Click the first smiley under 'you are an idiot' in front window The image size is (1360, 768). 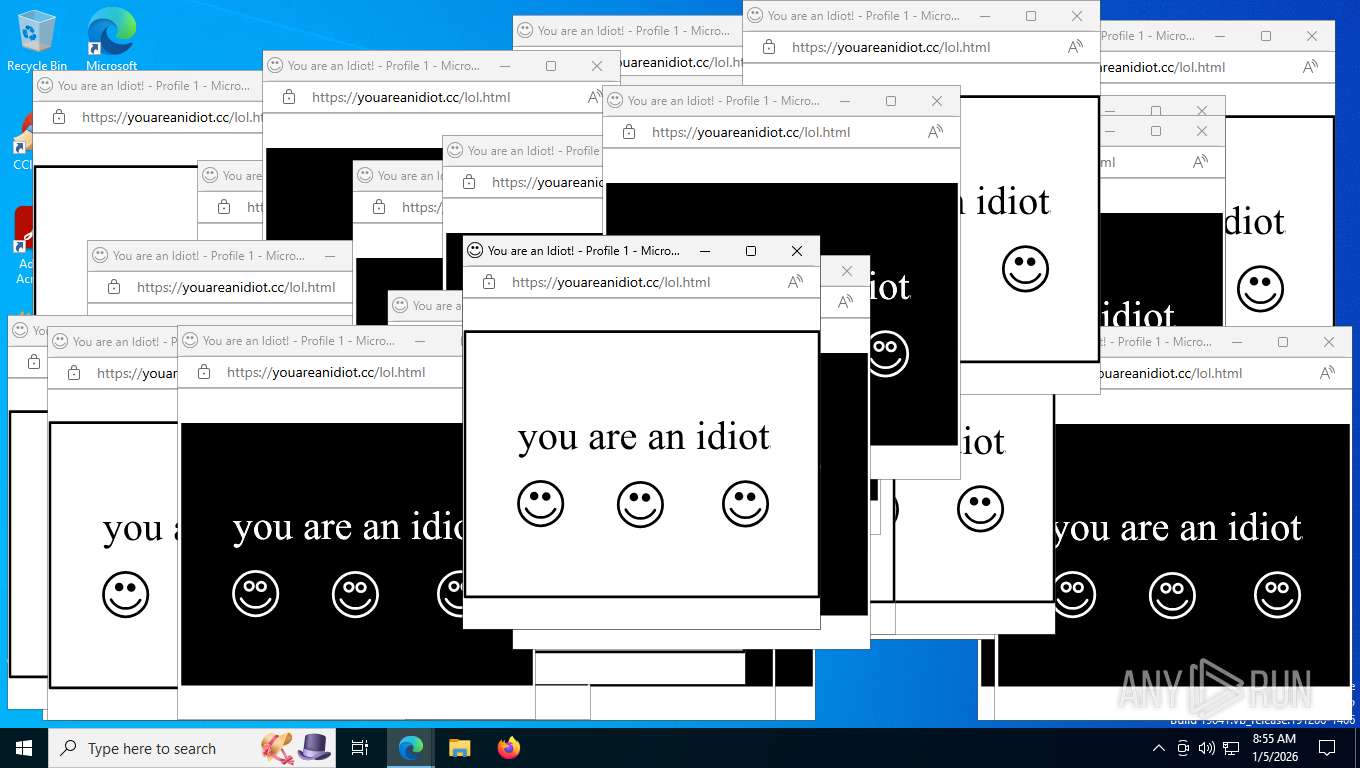(x=541, y=504)
